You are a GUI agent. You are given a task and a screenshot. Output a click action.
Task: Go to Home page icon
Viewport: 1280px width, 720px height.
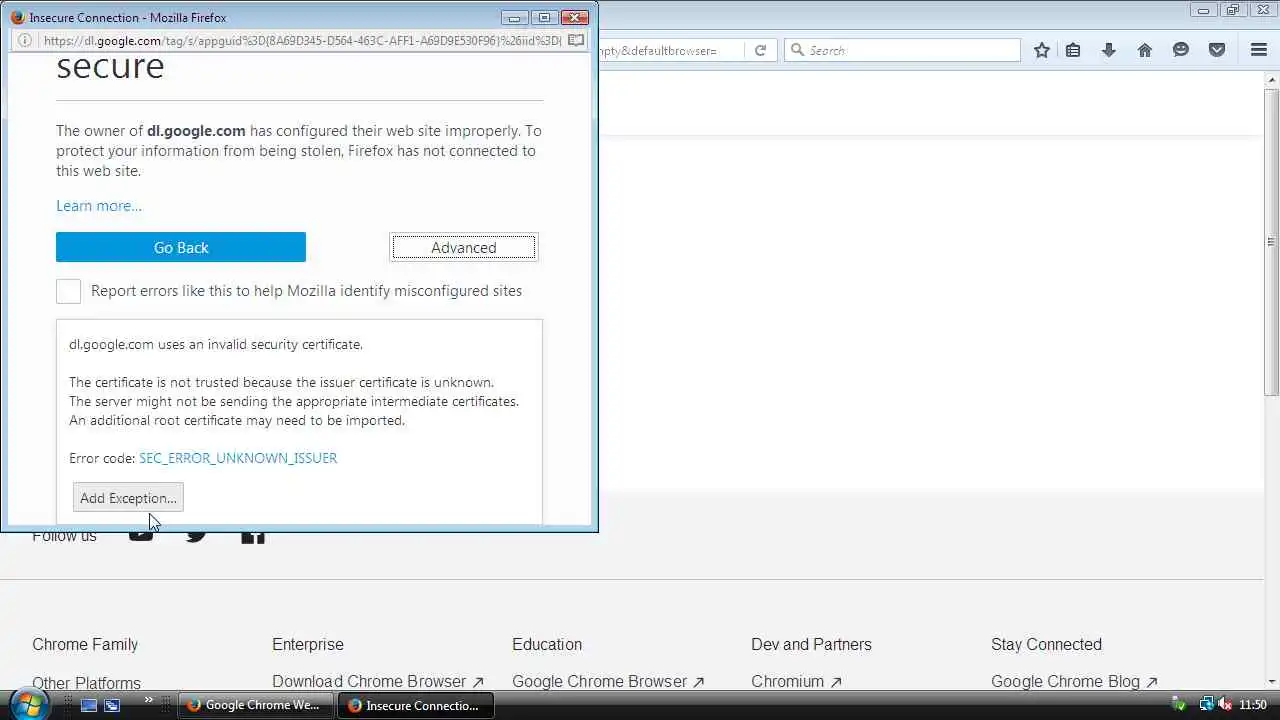coord(1145,50)
